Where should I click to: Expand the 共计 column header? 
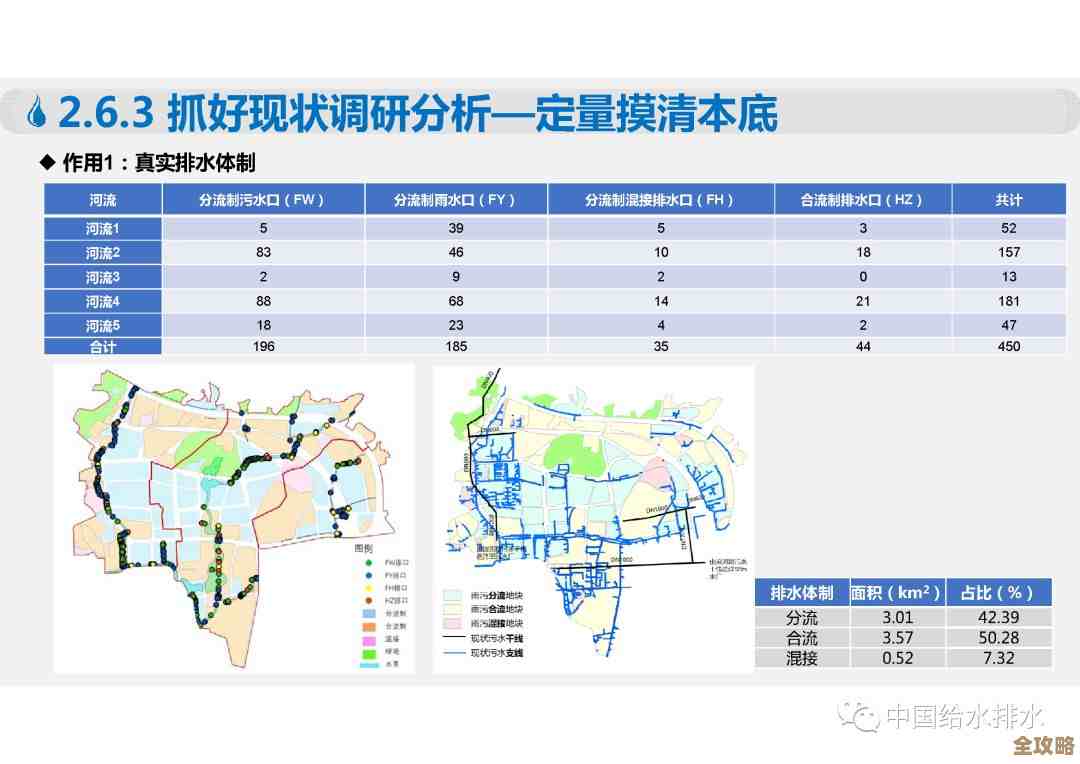click(x=1010, y=199)
